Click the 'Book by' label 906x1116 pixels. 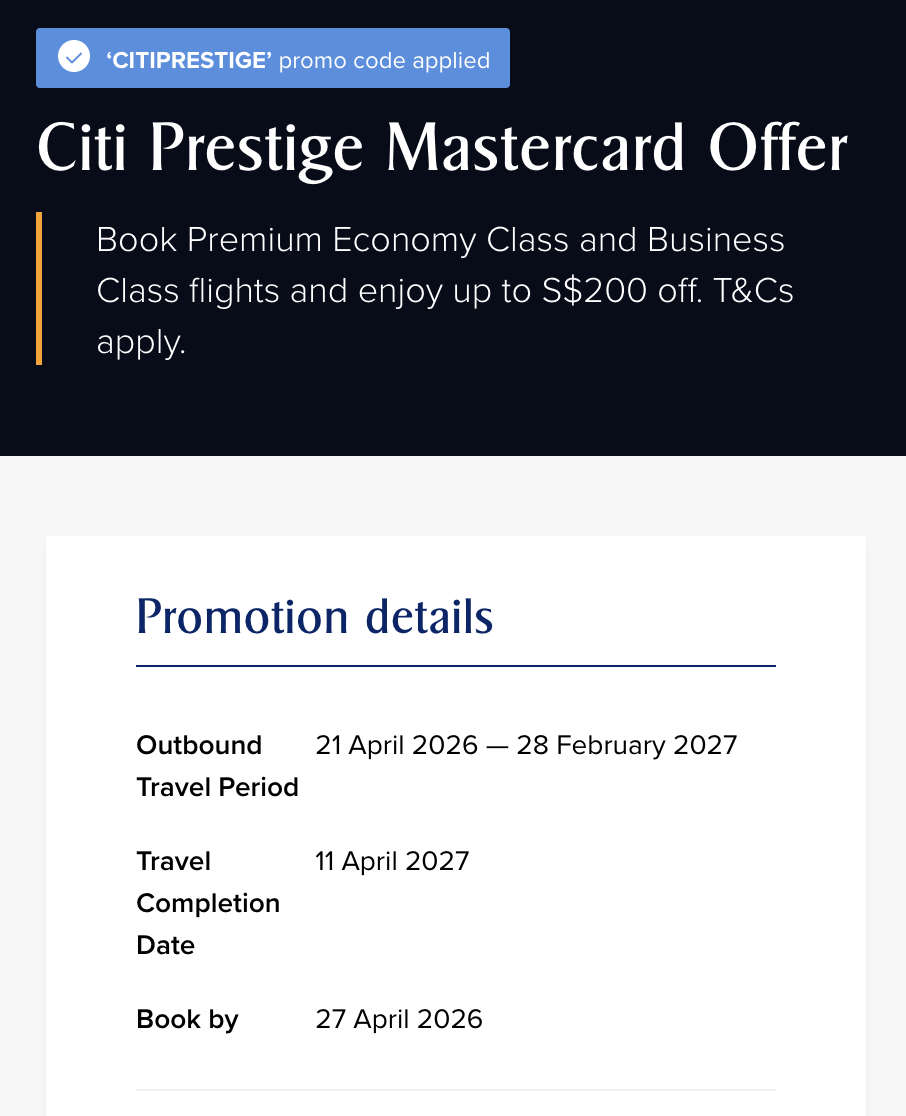(187, 1019)
